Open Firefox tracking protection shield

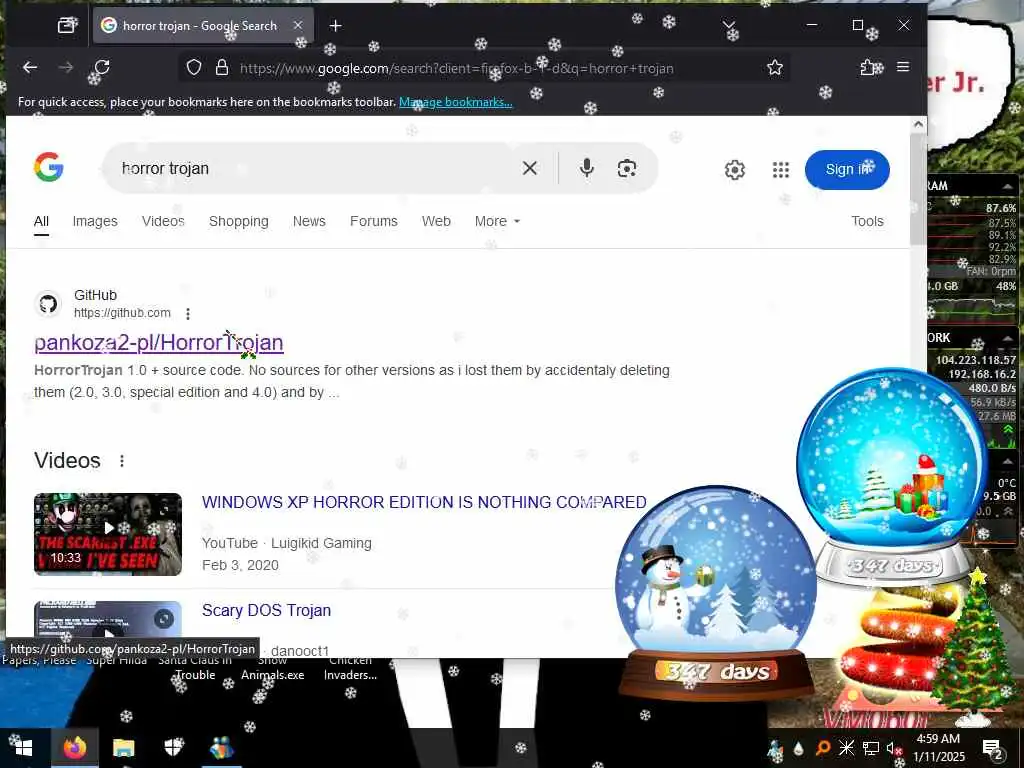tap(194, 67)
